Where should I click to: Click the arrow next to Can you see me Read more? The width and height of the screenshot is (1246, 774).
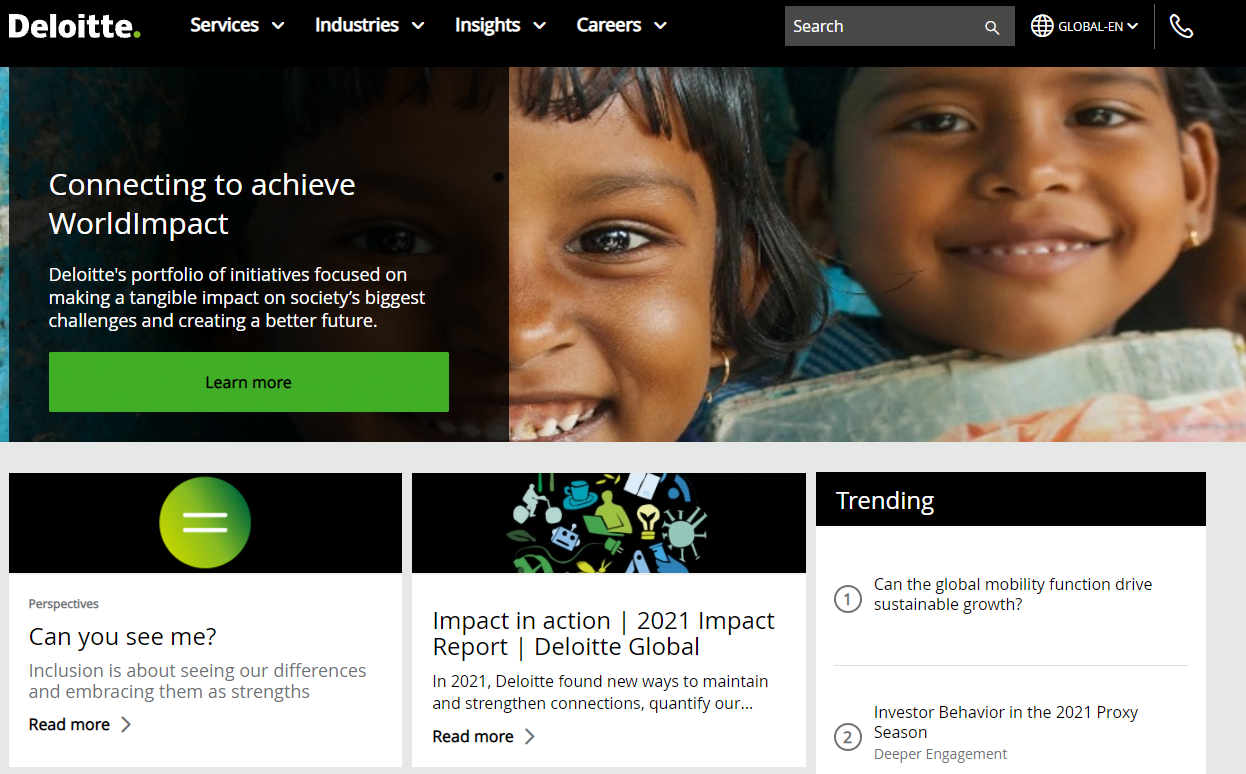[x=126, y=724]
